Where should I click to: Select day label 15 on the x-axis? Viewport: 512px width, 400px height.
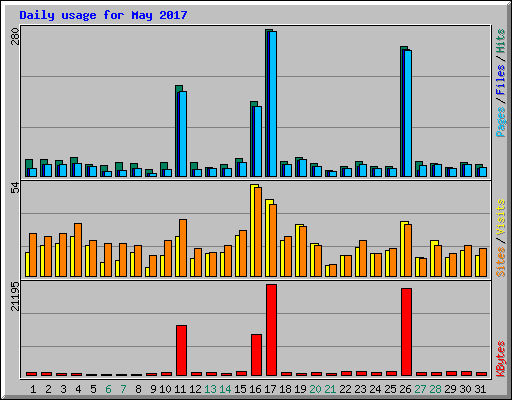point(240,389)
